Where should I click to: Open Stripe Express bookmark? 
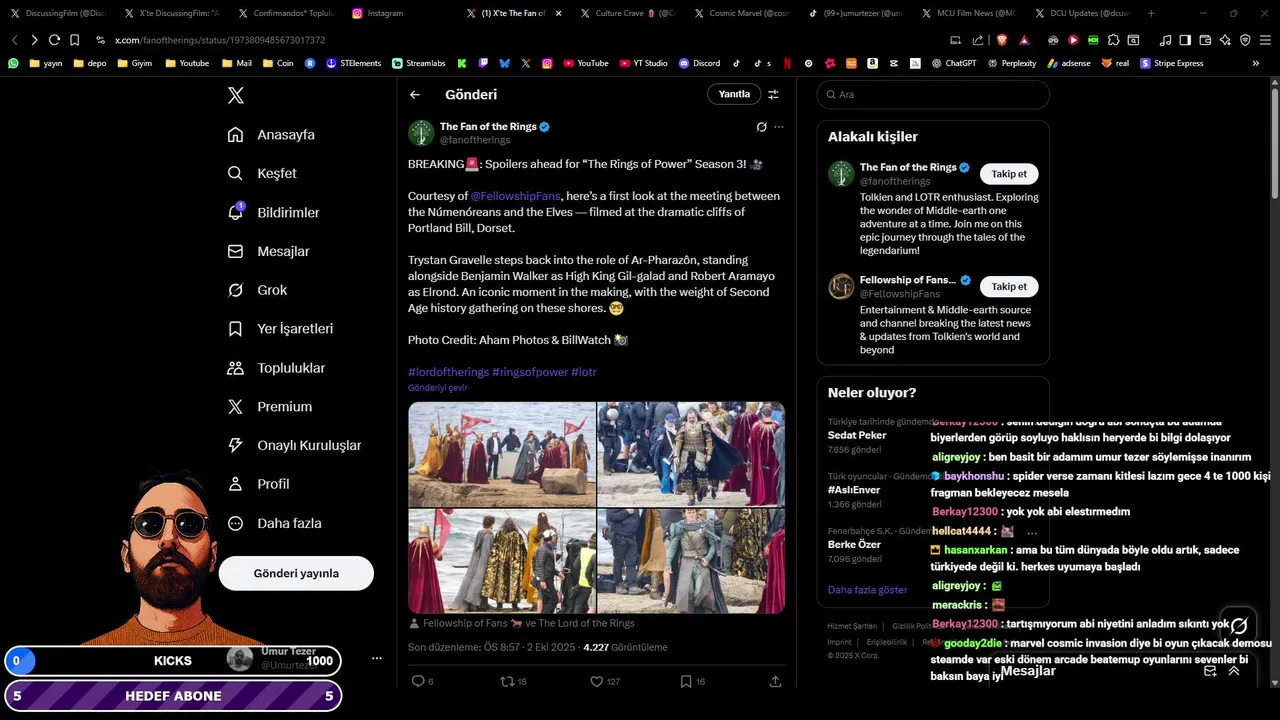1171,63
